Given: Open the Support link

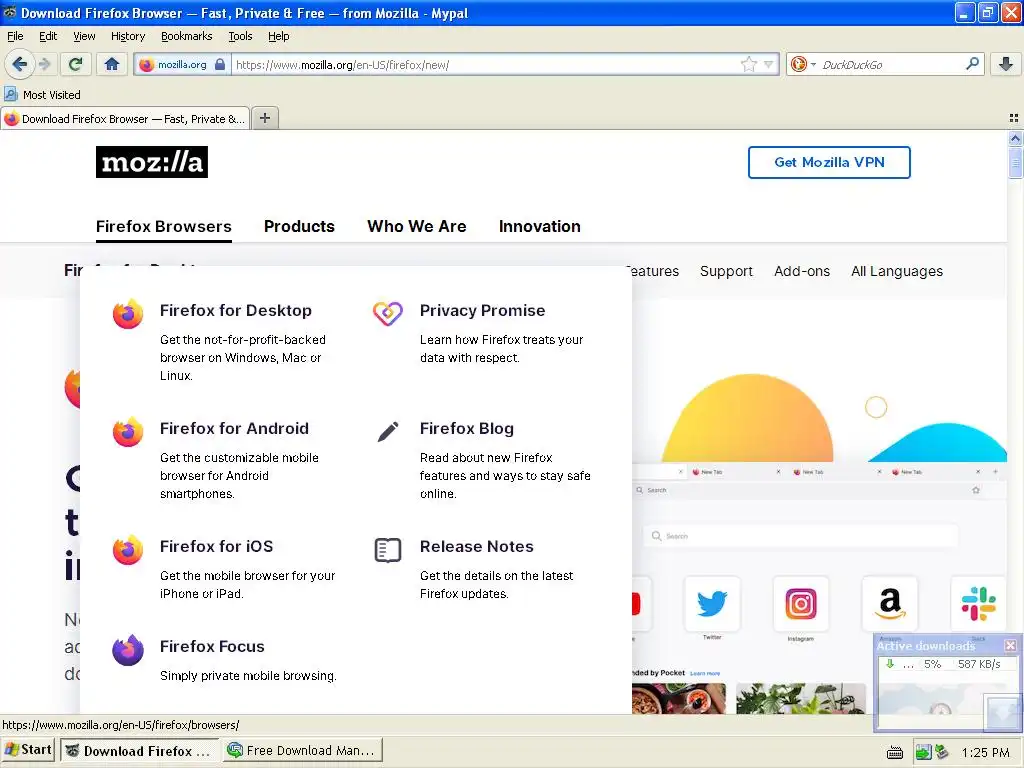Looking at the screenshot, I should (x=726, y=271).
